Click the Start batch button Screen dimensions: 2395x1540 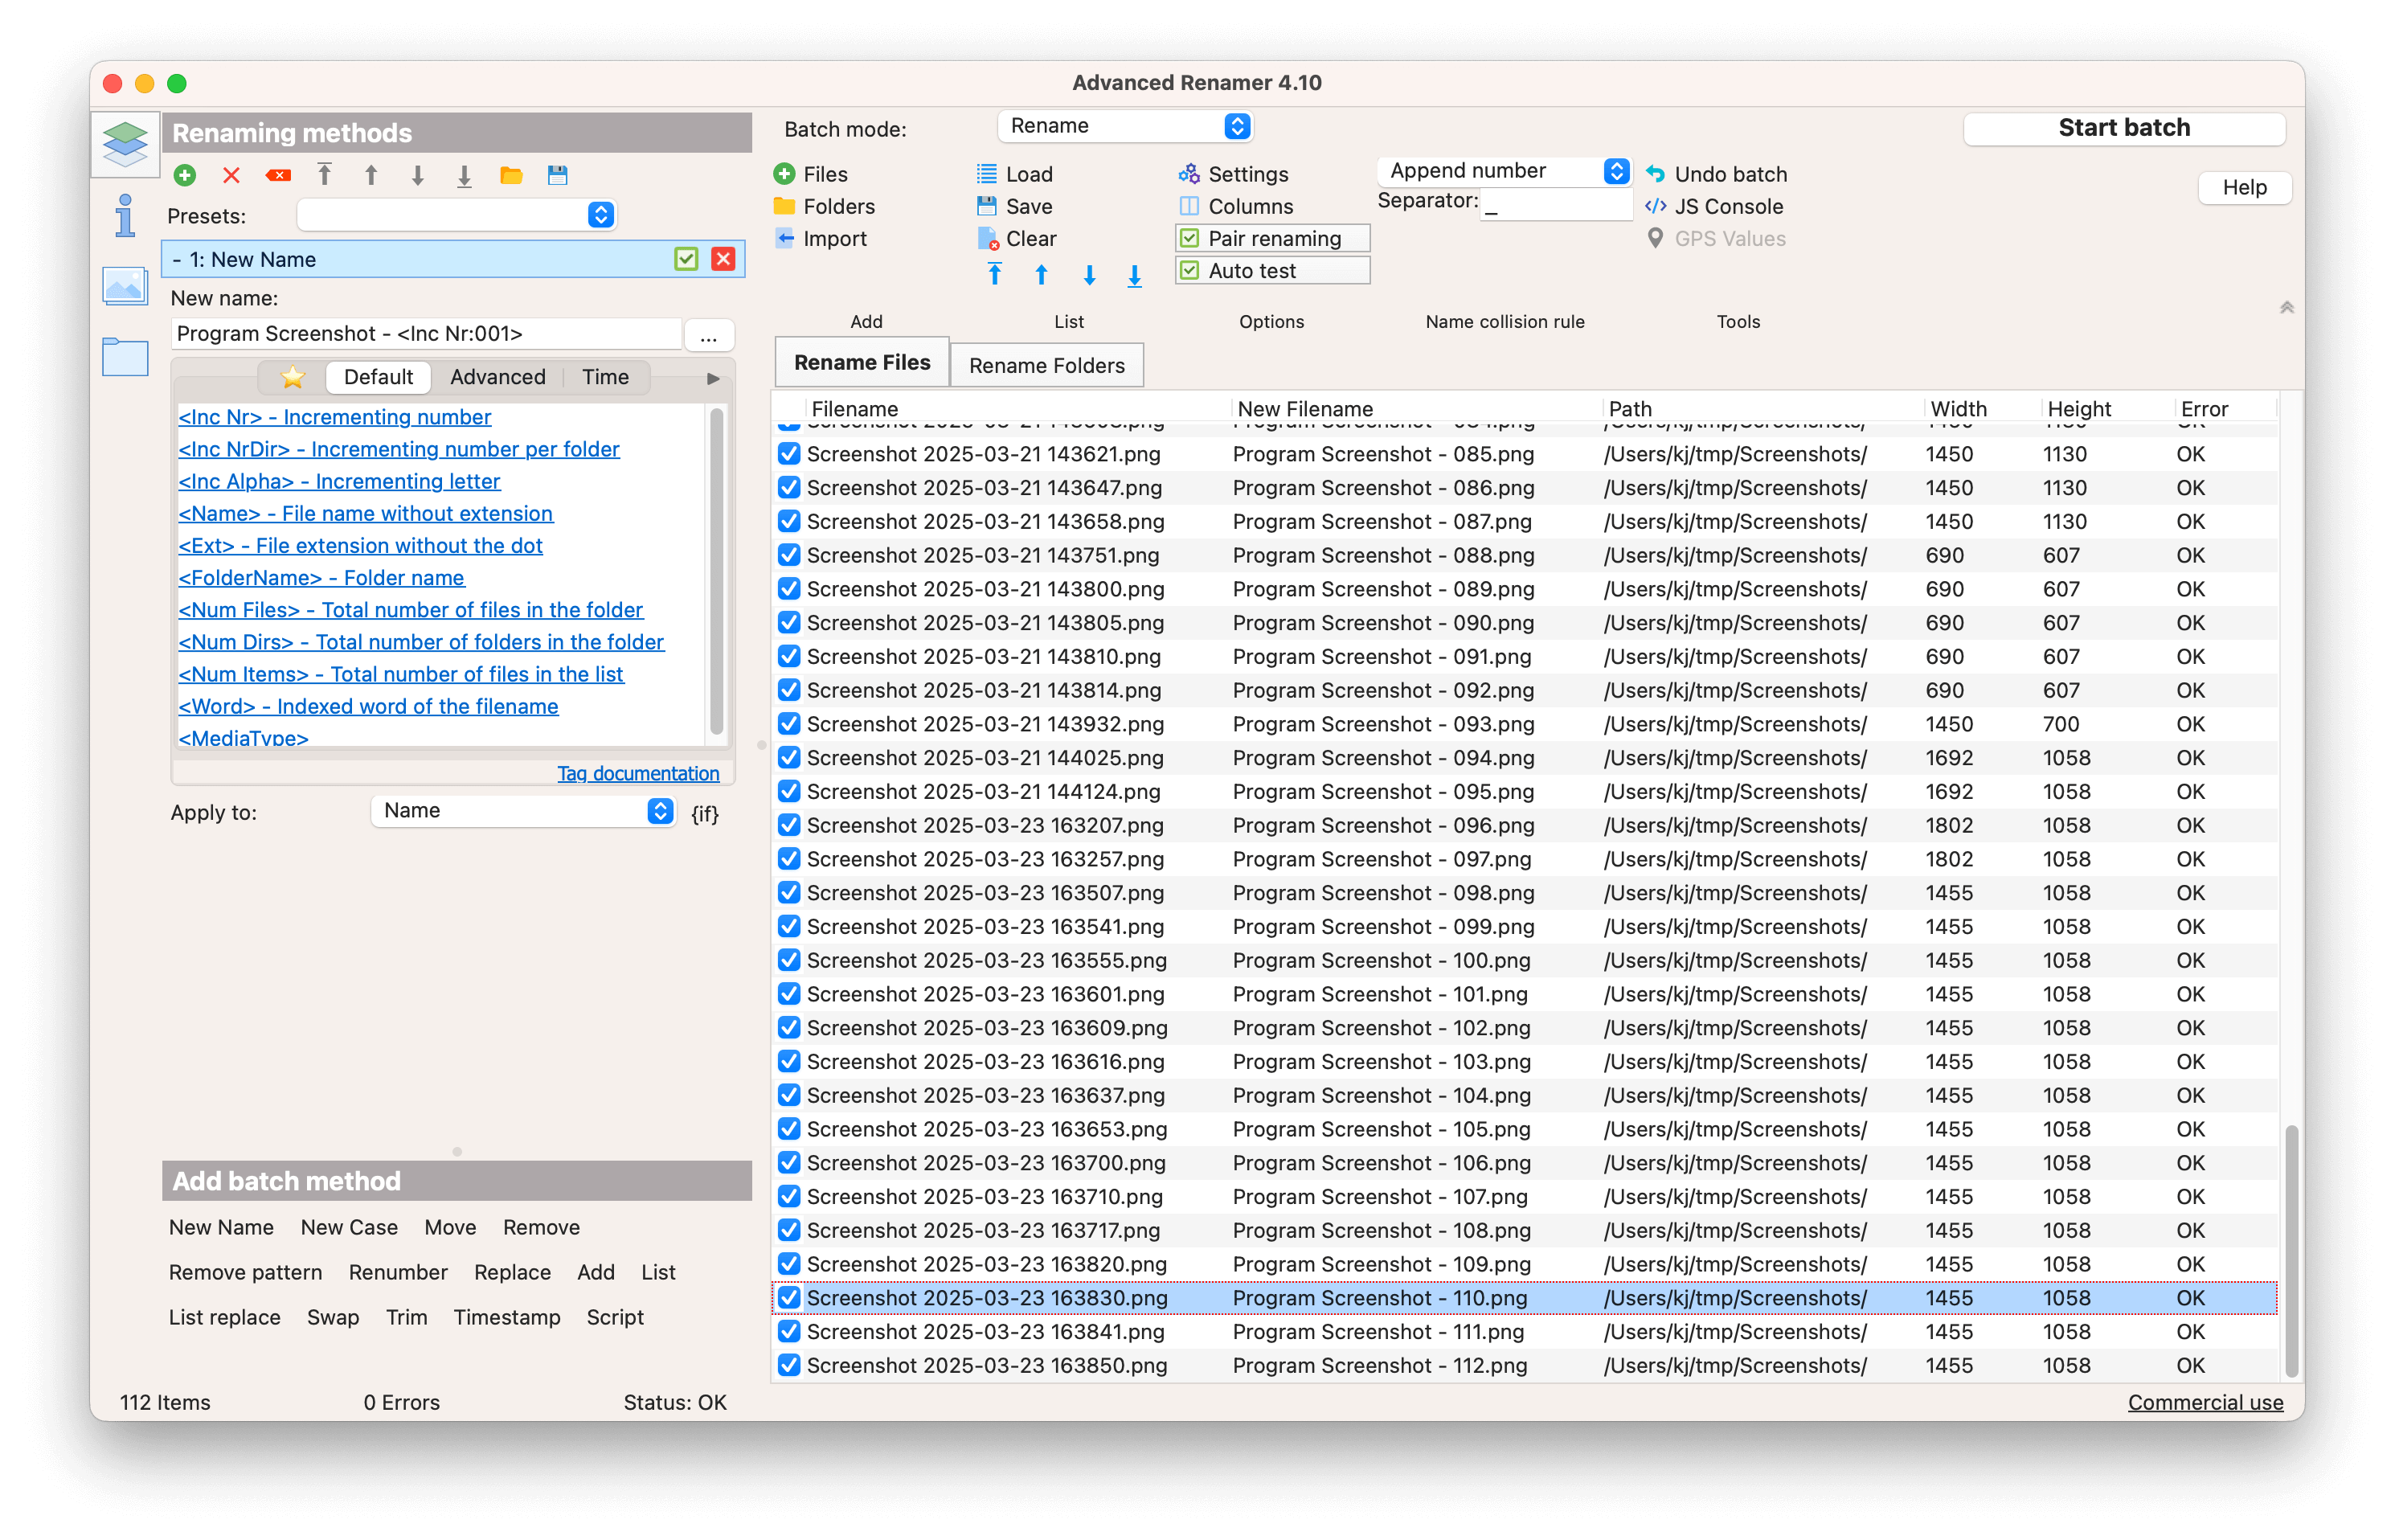click(2124, 128)
